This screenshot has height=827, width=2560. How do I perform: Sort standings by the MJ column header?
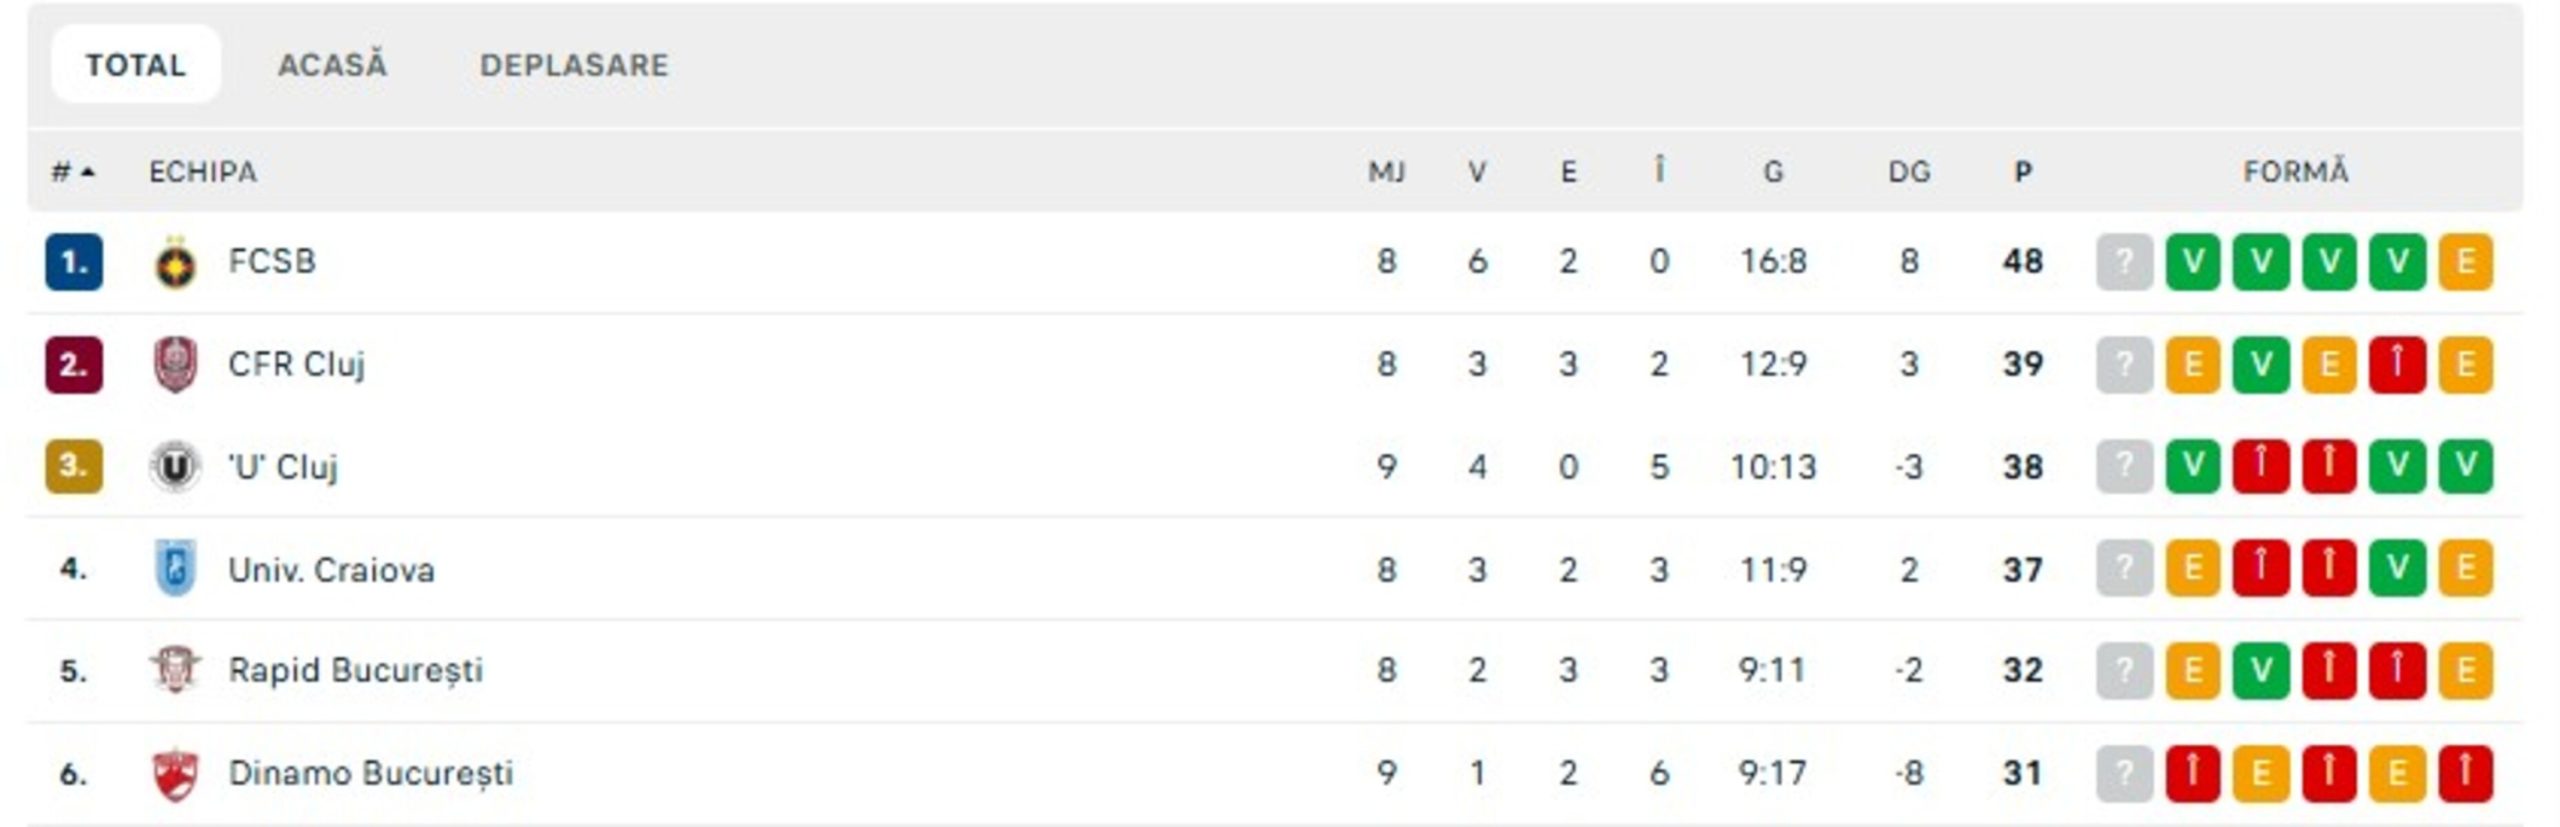click(1386, 172)
